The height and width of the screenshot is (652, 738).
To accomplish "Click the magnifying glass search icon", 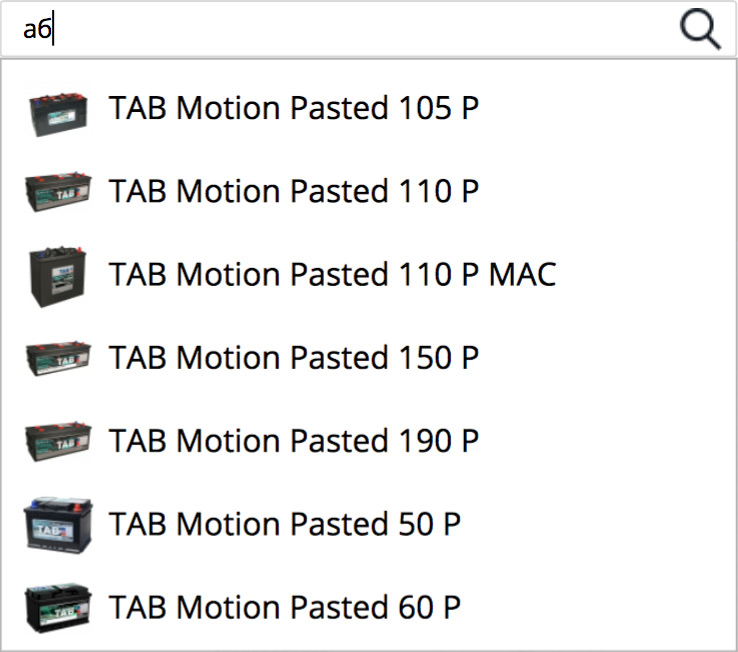I will (700, 29).
